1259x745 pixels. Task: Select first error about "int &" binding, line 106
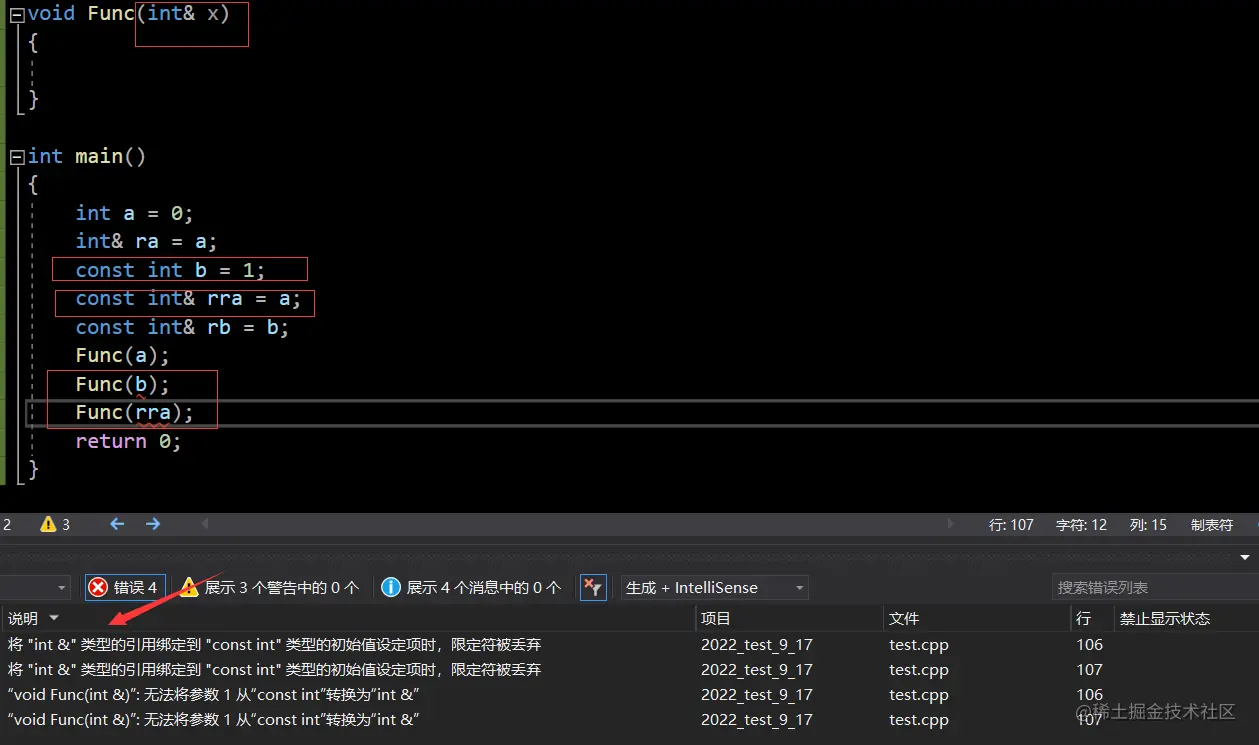tap(629, 645)
